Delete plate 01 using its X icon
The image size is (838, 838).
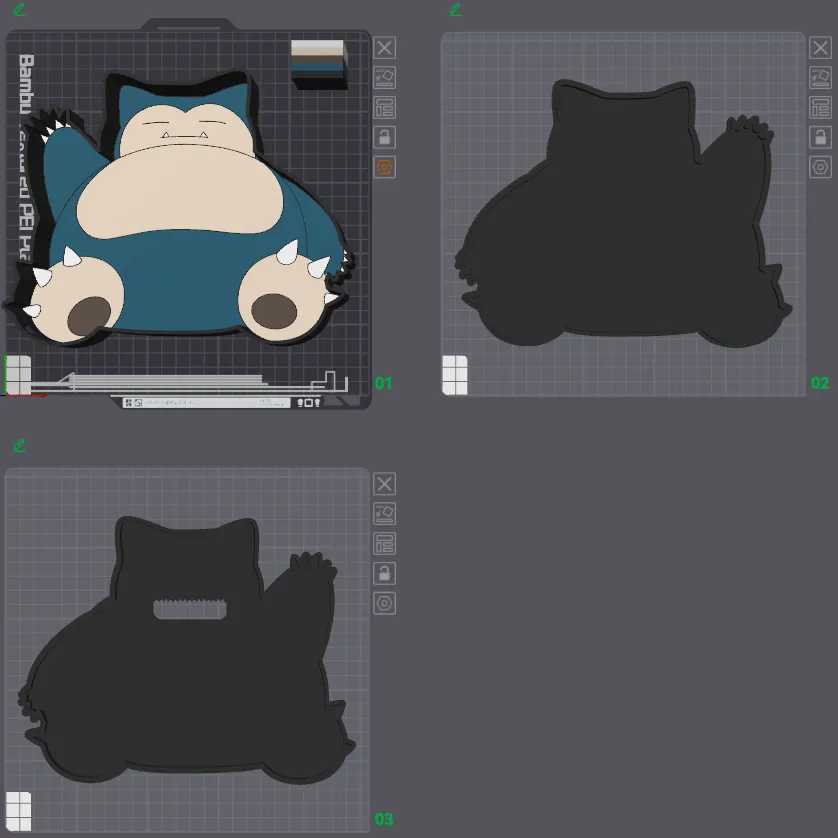tap(384, 47)
